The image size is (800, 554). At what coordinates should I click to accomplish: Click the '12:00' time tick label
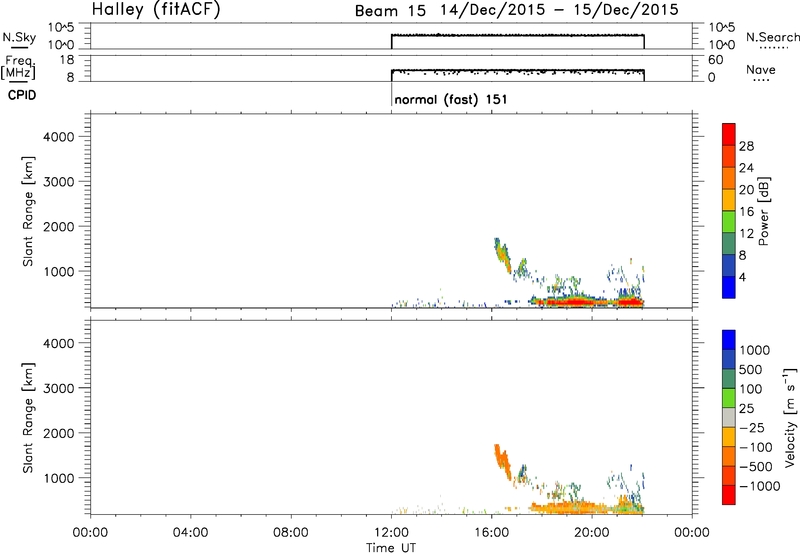click(391, 533)
